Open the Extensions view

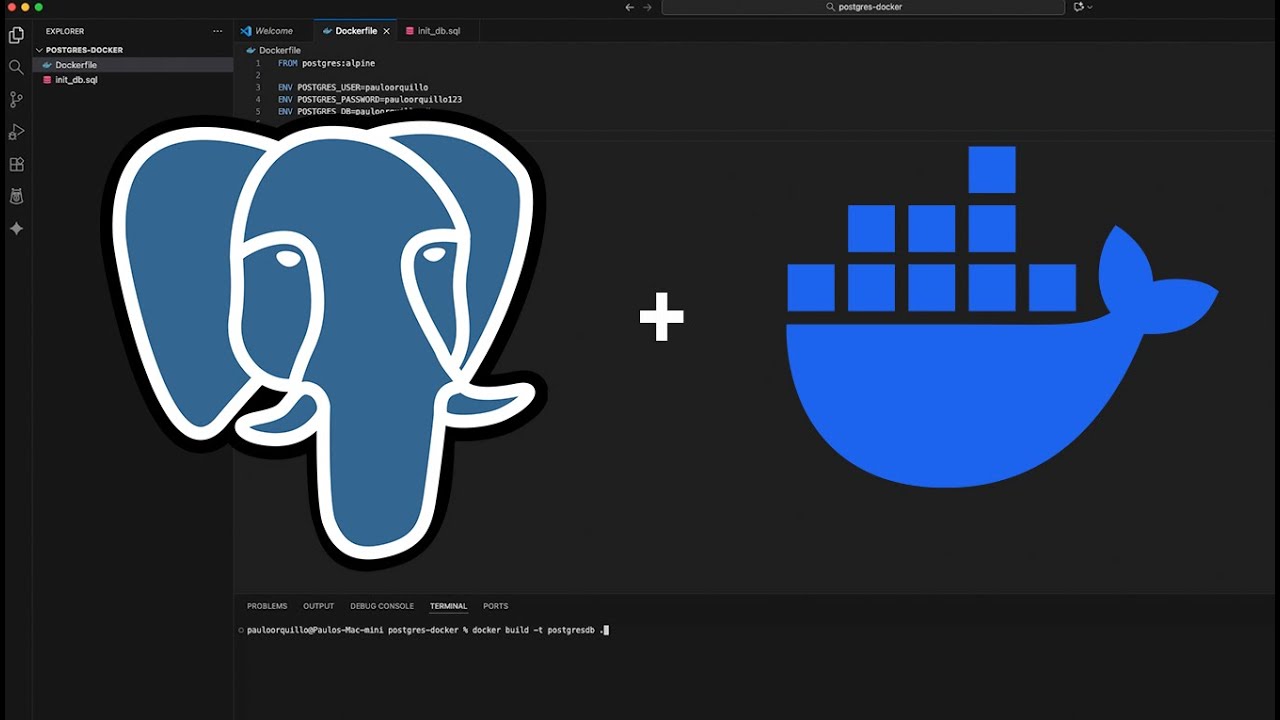[x=16, y=164]
